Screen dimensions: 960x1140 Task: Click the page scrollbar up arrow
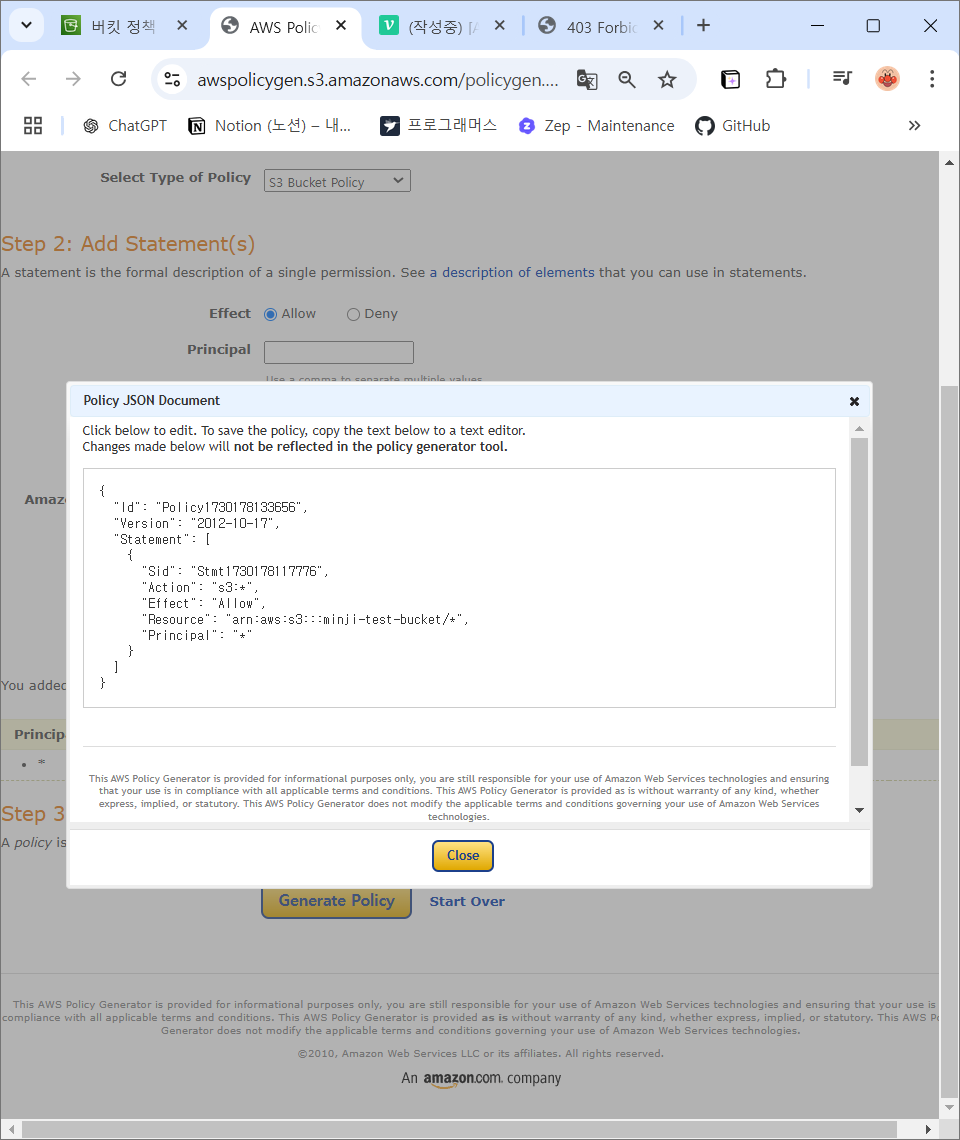[949, 162]
